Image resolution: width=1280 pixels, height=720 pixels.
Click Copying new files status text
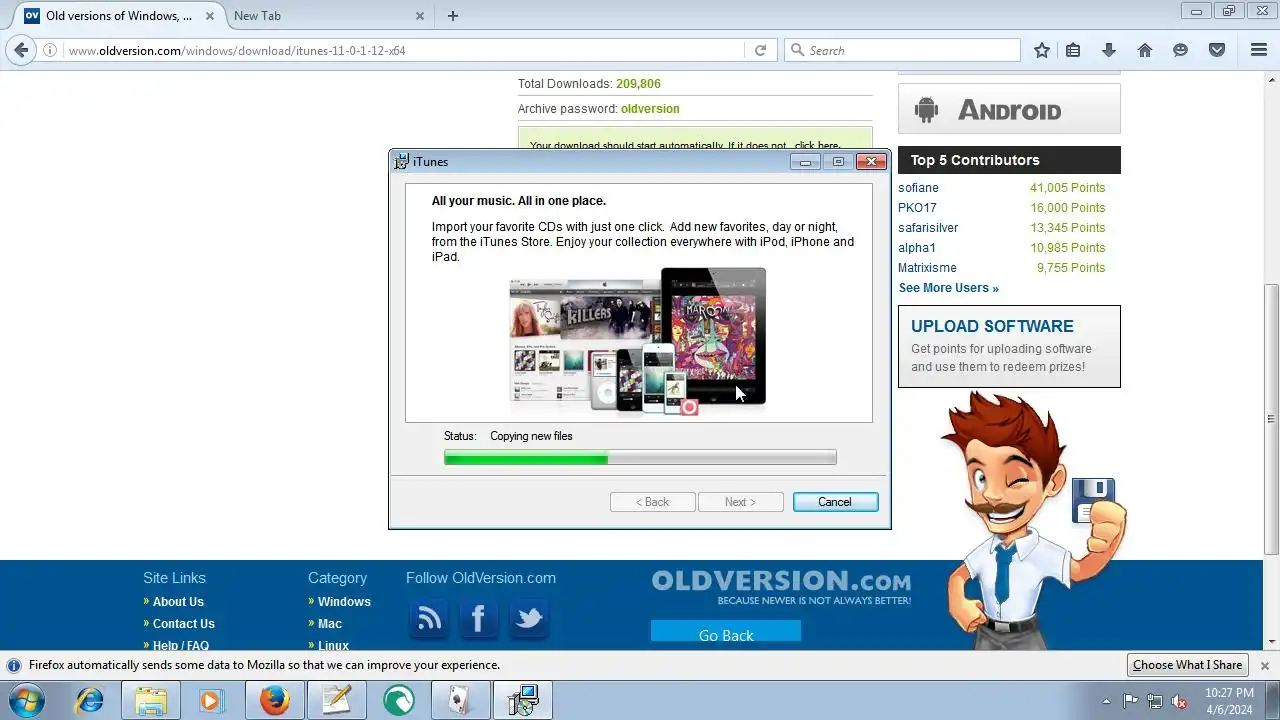point(531,436)
